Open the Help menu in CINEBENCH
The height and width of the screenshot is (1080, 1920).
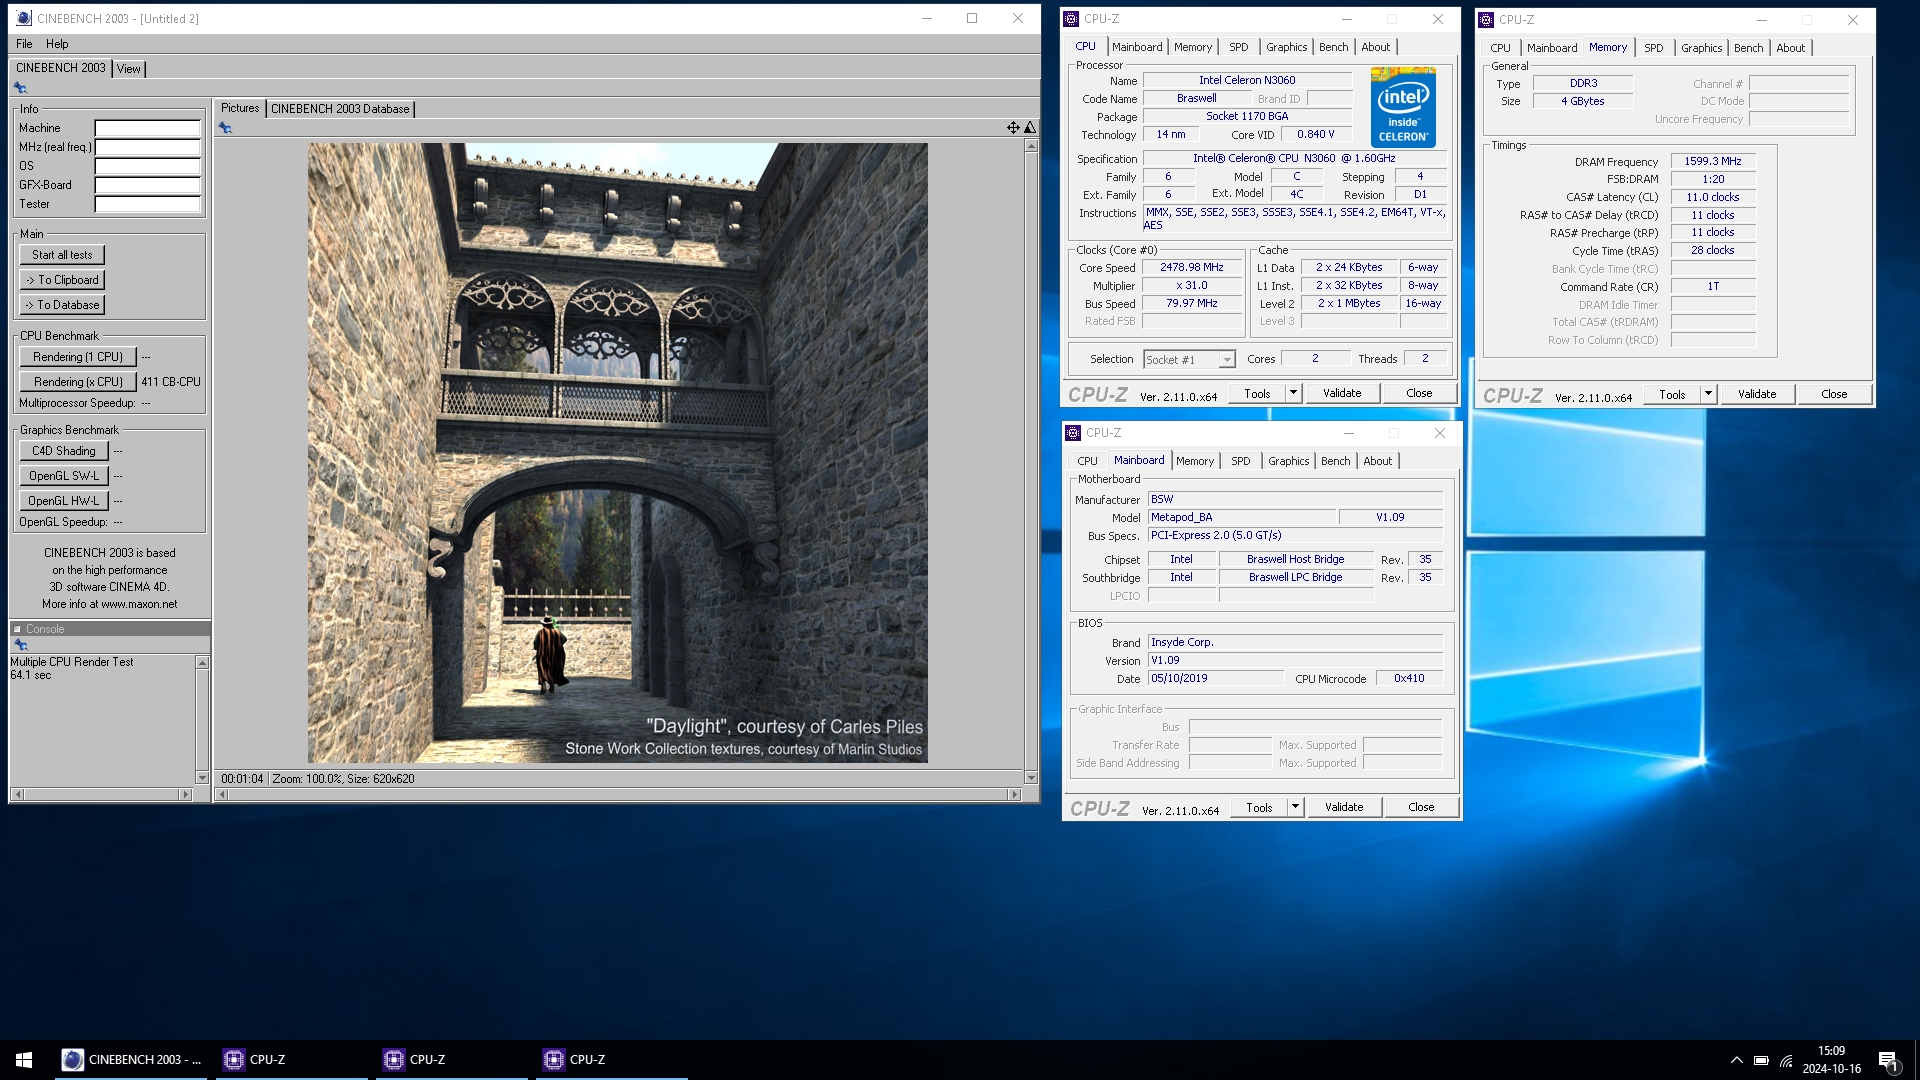point(57,44)
